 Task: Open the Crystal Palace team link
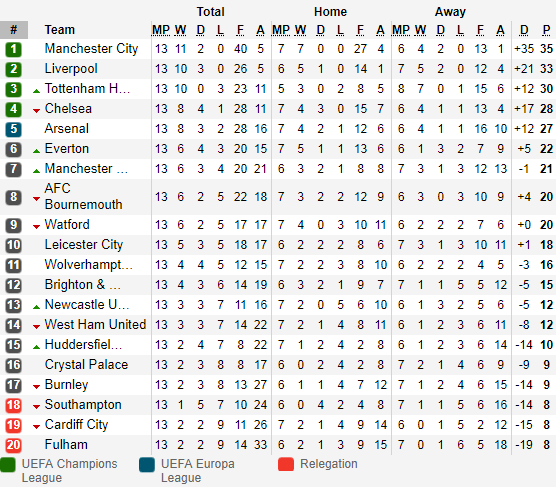(86, 365)
